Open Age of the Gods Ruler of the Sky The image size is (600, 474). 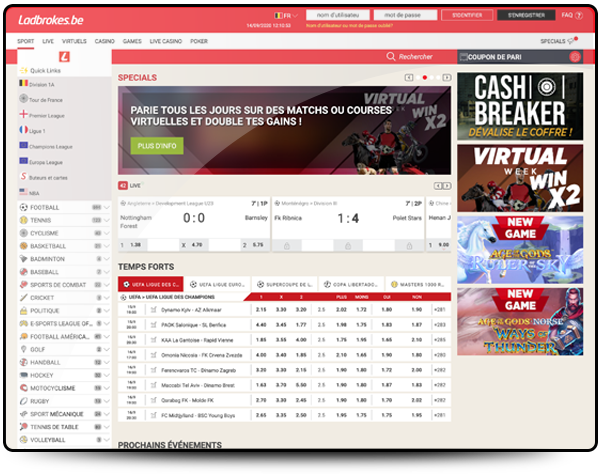pyautogui.click(x=520, y=250)
